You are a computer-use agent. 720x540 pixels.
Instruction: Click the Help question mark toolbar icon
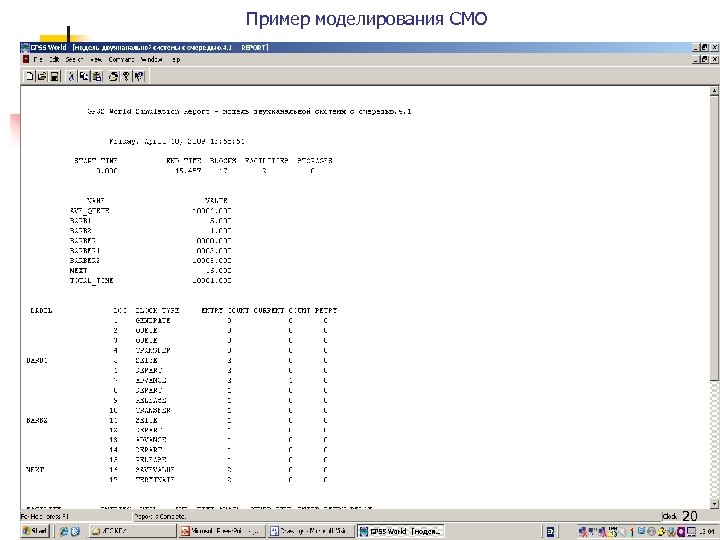tap(126, 76)
